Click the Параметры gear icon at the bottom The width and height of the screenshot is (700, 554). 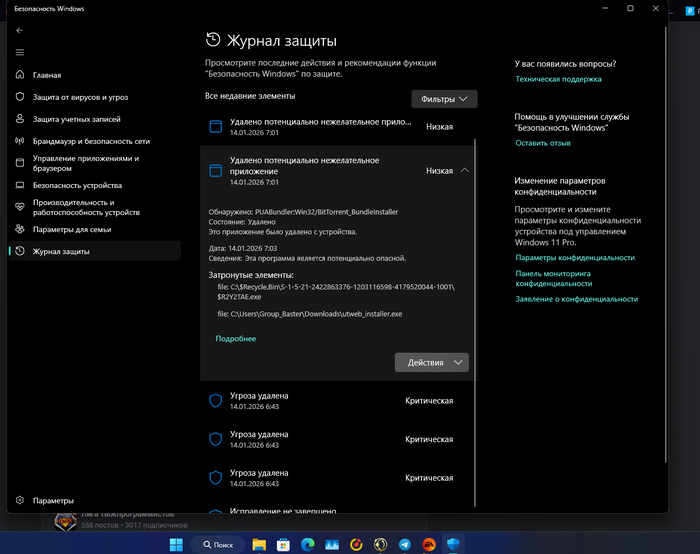coord(20,500)
